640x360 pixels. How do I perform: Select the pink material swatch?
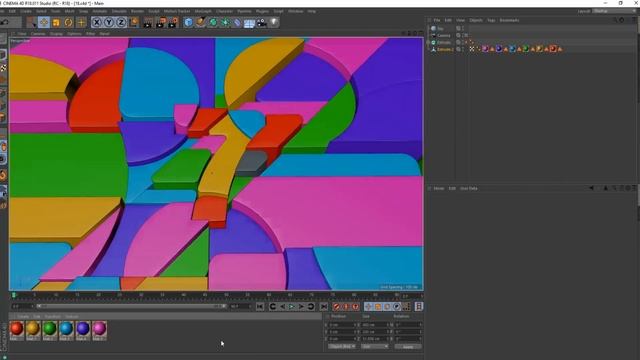point(99,330)
